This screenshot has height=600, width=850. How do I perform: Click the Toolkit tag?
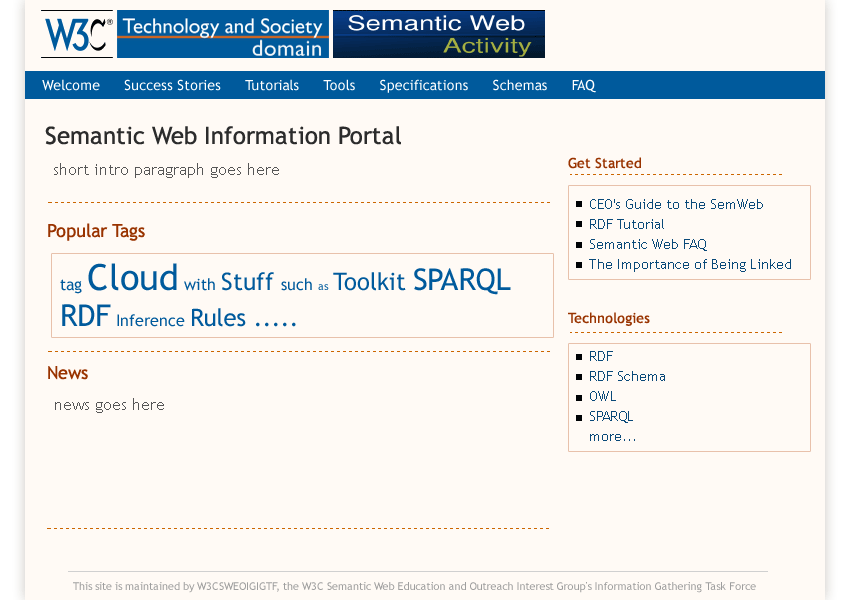(x=369, y=282)
